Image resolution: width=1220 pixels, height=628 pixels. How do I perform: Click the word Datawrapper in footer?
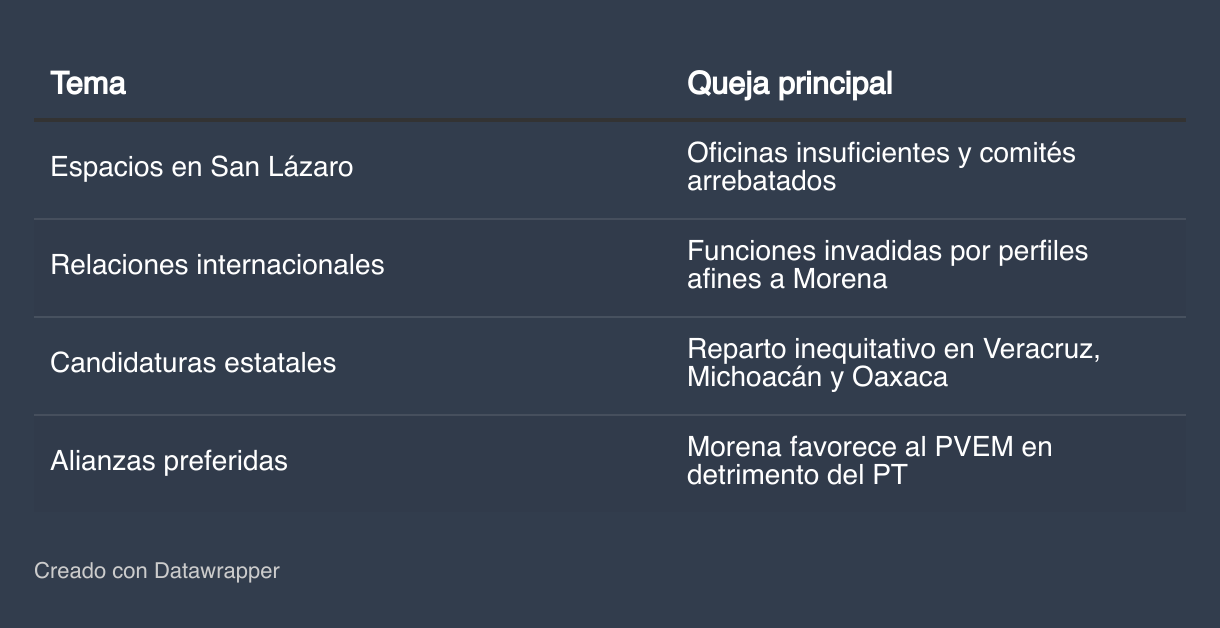(217, 571)
